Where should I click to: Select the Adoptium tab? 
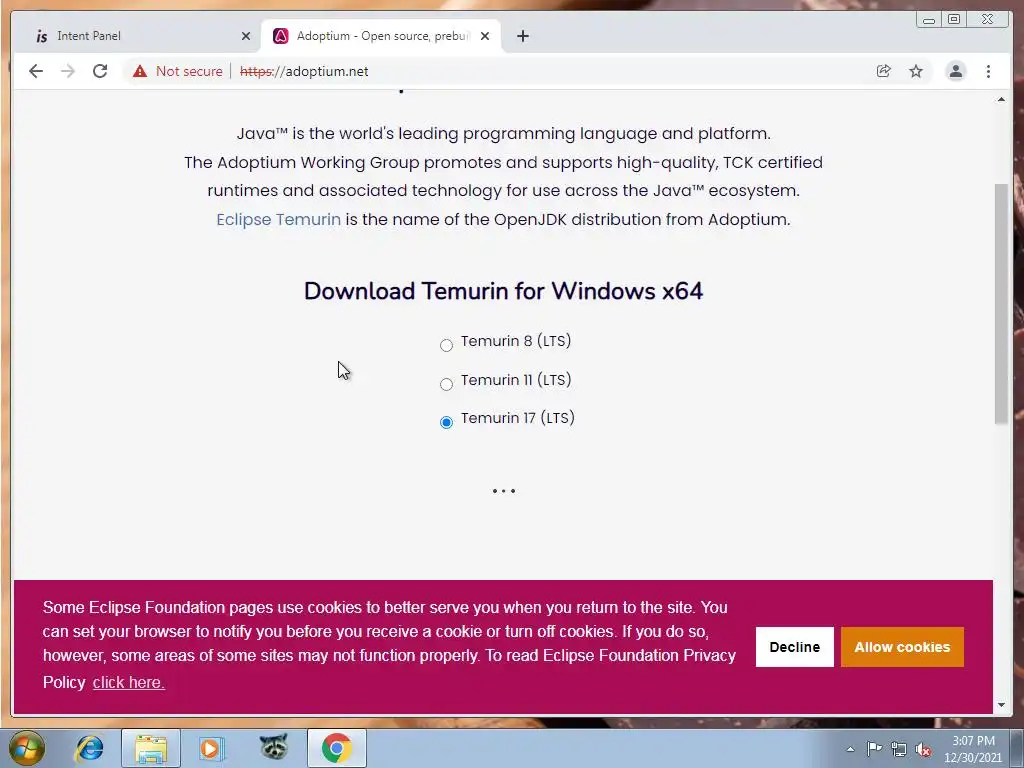[x=381, y=36]
